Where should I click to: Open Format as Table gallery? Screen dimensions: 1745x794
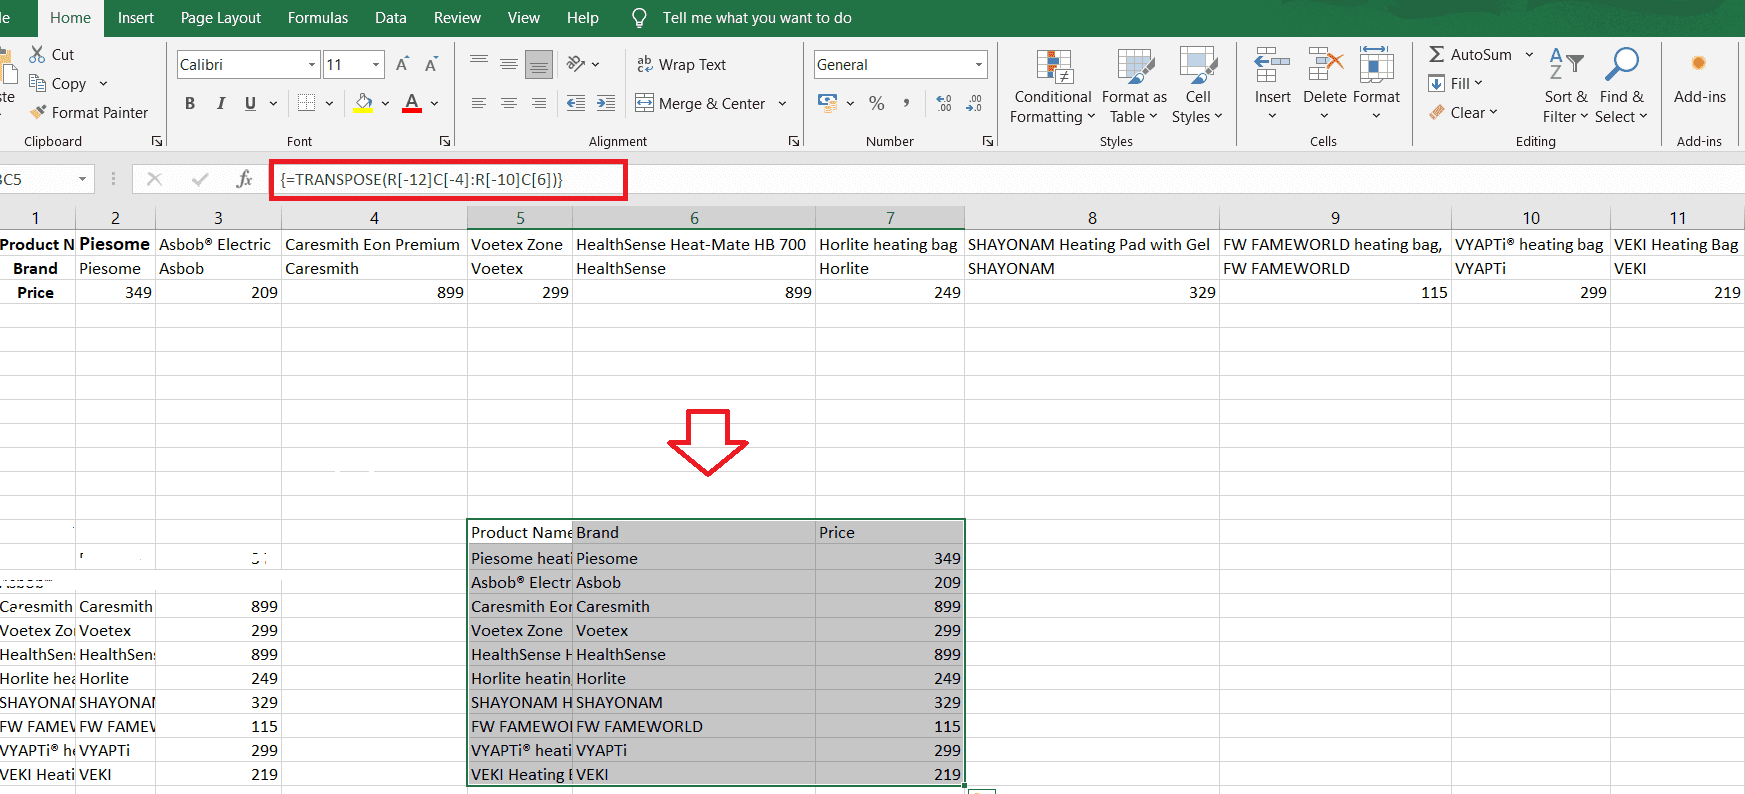coord(1134,87)
